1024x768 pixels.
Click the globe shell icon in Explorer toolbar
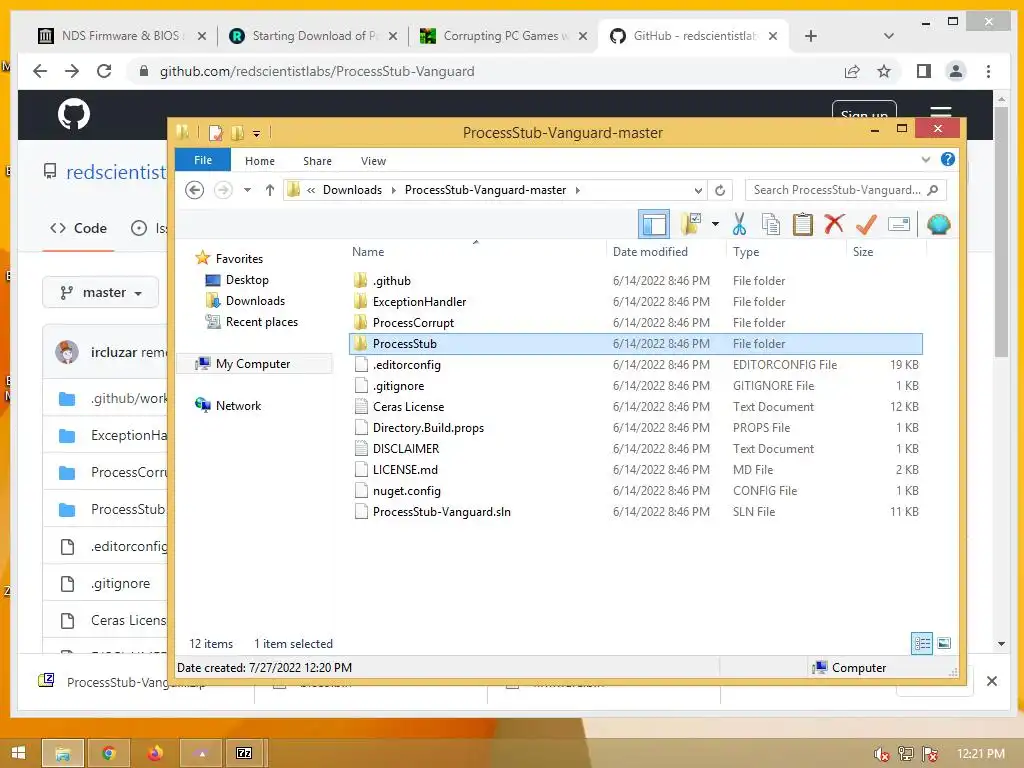click(938, 224)
